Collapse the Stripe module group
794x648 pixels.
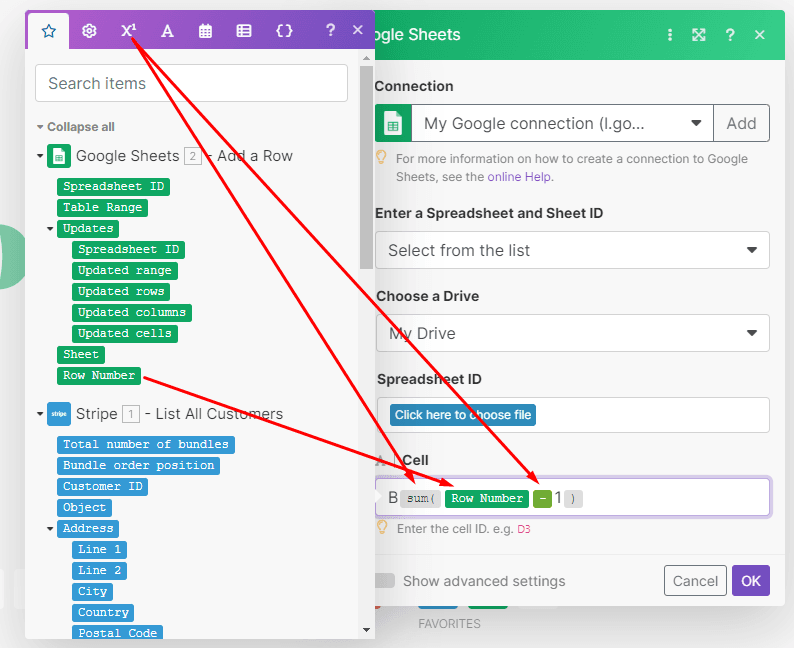pos(40,414)
